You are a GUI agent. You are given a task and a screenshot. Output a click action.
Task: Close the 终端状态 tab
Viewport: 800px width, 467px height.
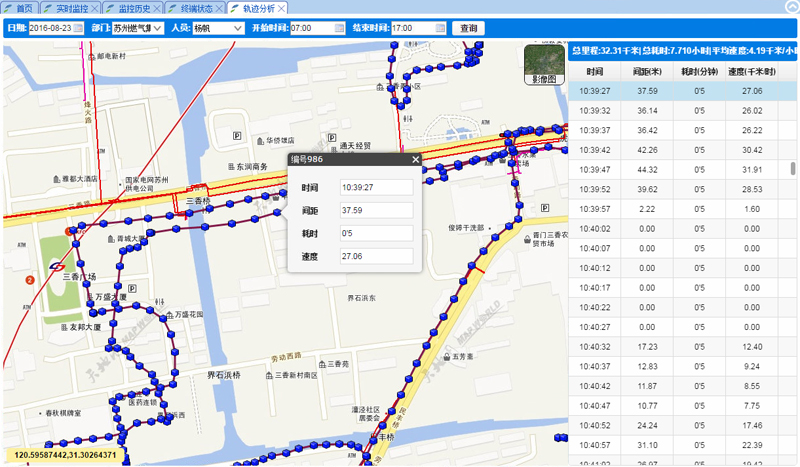point(220,8)
